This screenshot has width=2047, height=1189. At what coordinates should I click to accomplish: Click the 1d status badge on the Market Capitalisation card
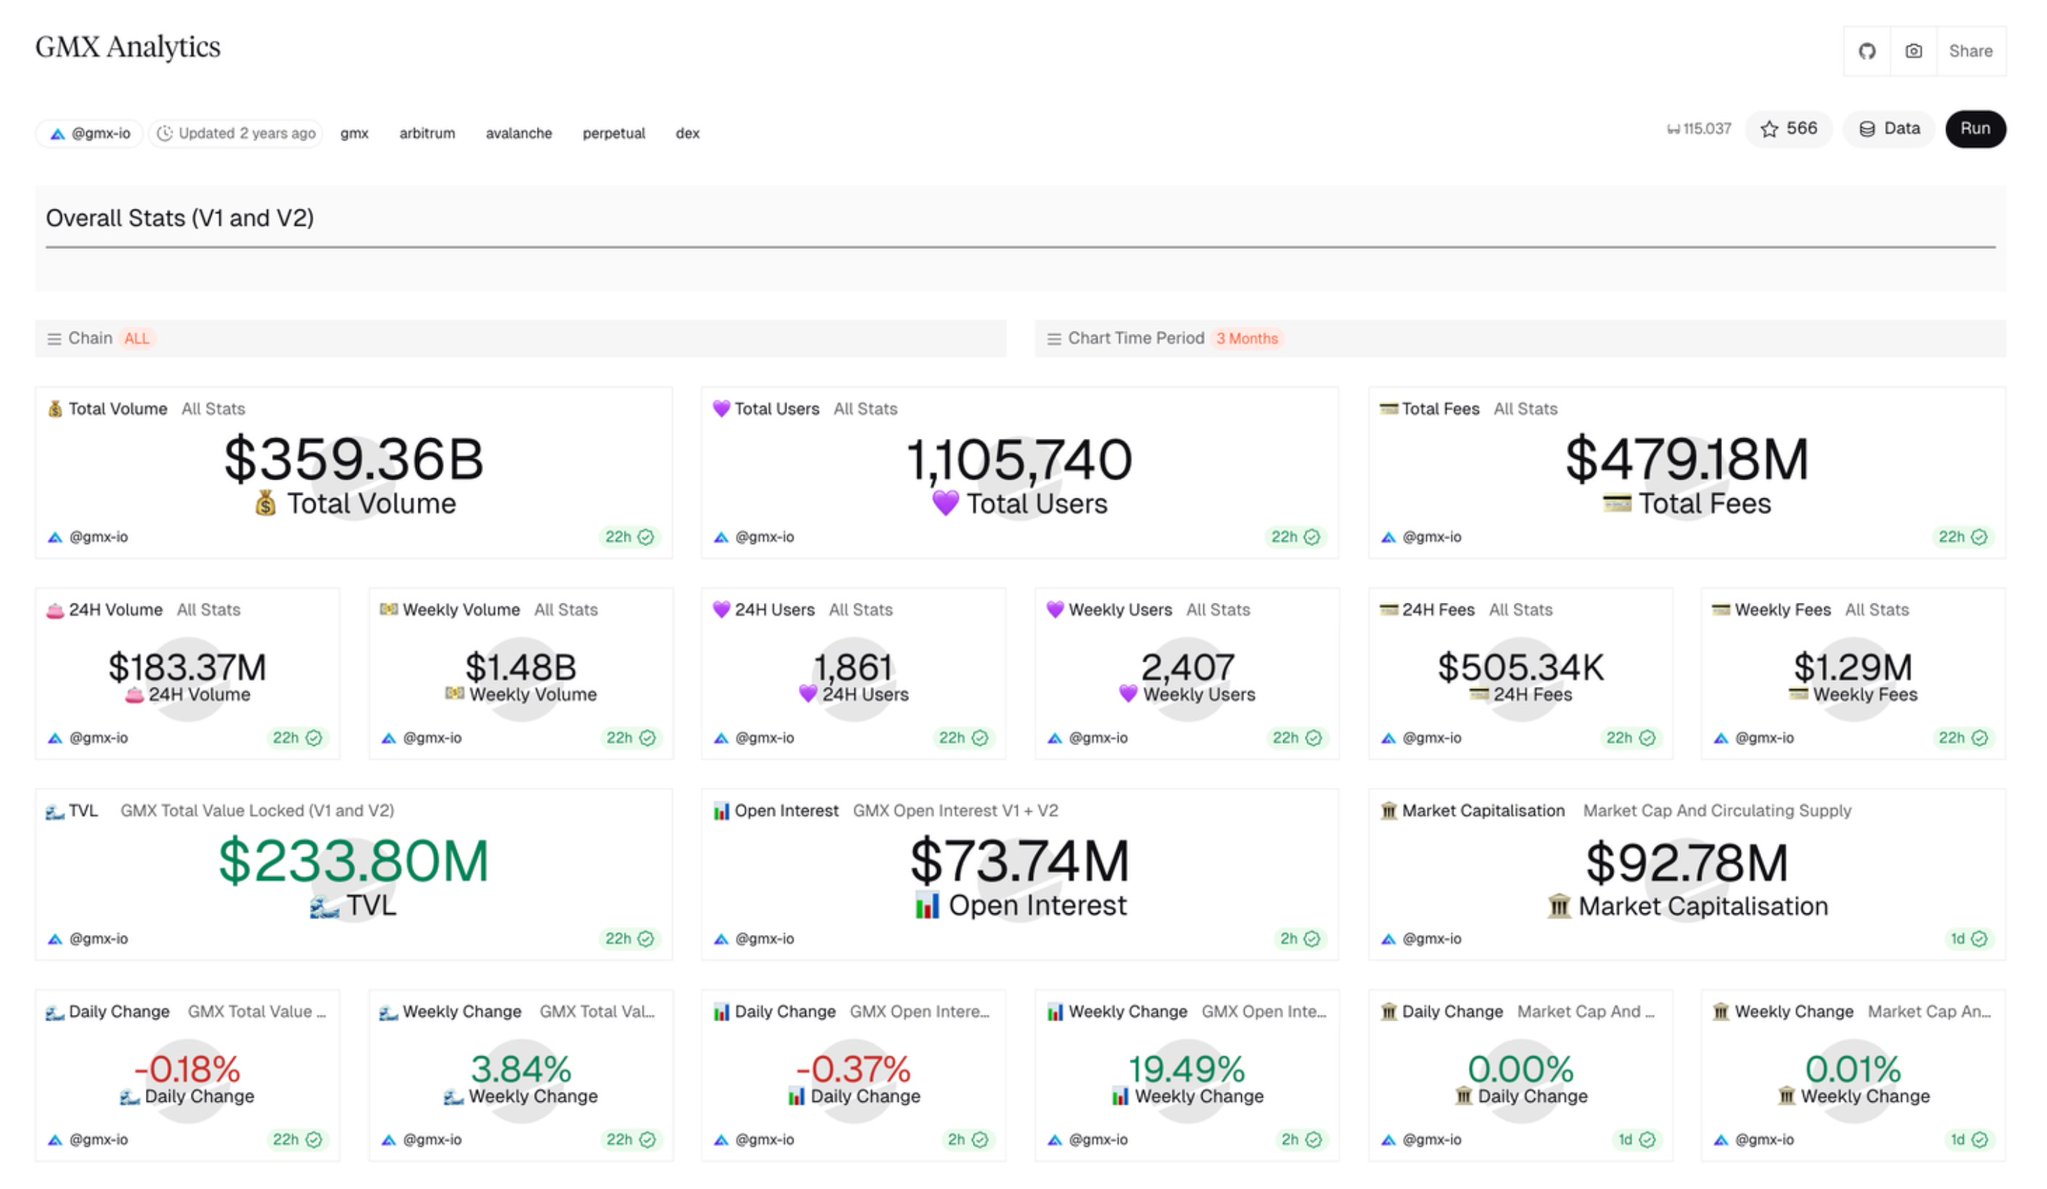[1968, 939]
